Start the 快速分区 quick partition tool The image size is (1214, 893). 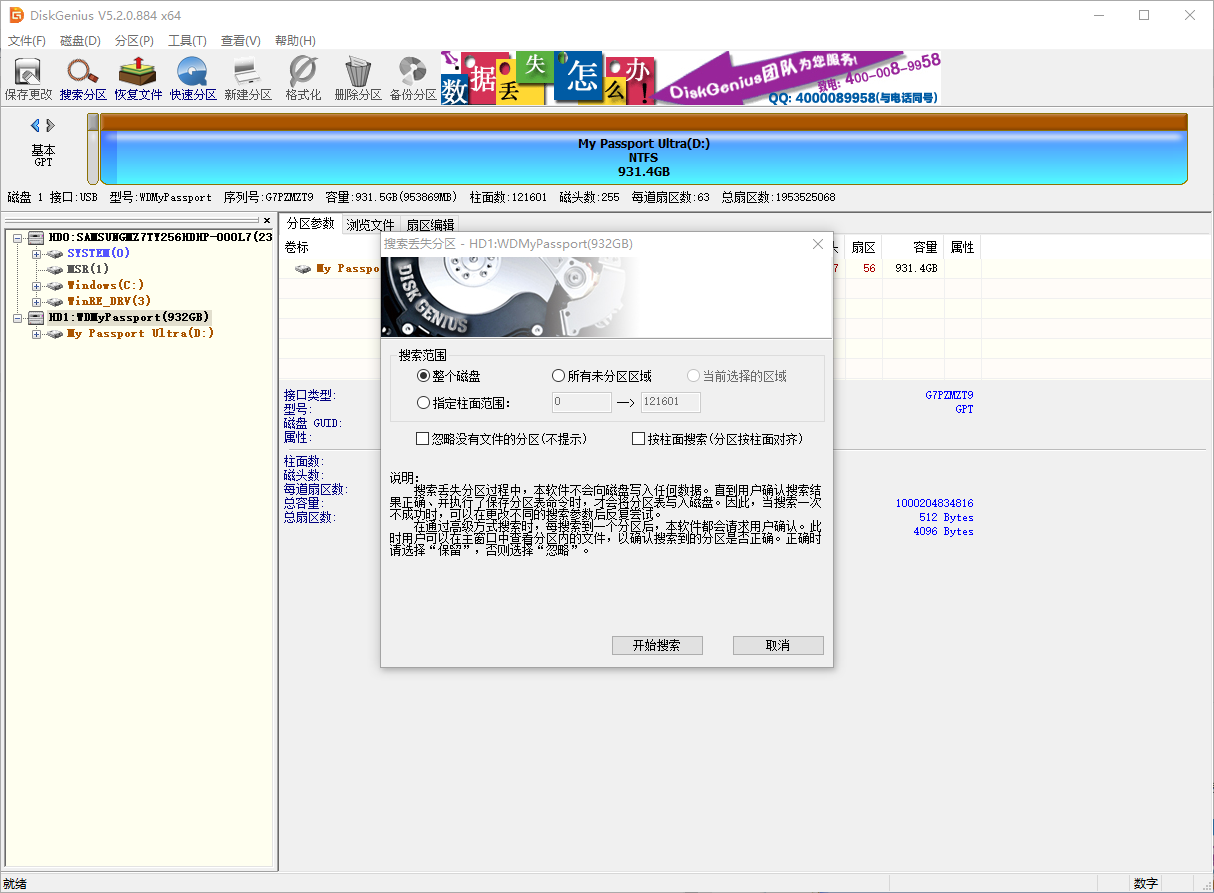coord(193,80)
